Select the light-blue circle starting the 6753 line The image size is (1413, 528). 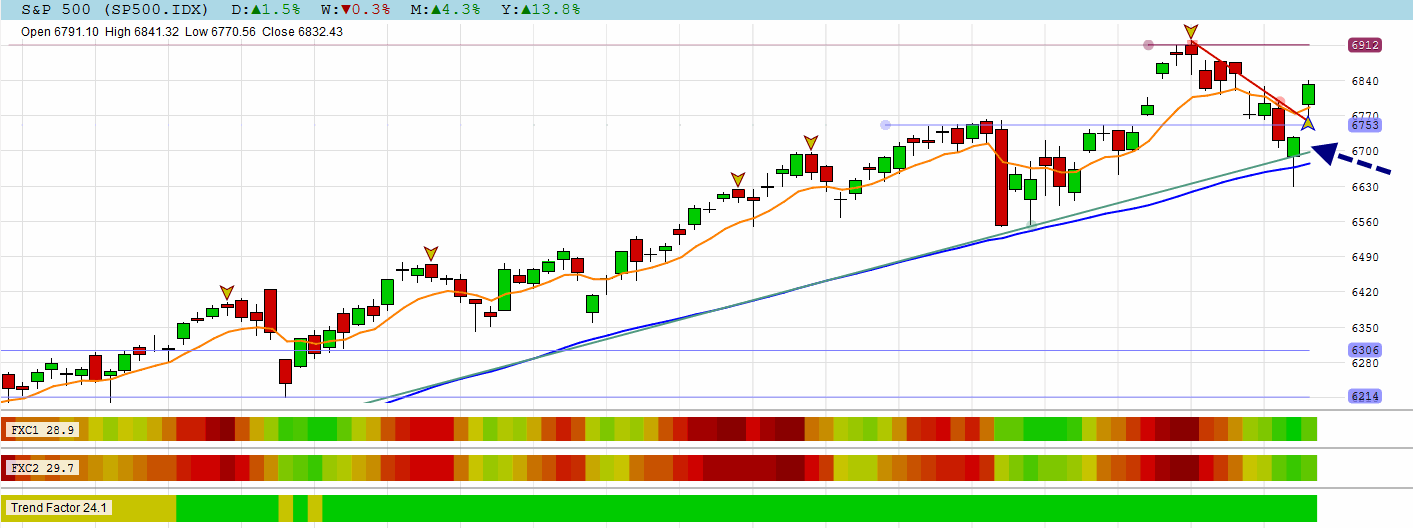(885, 125)
